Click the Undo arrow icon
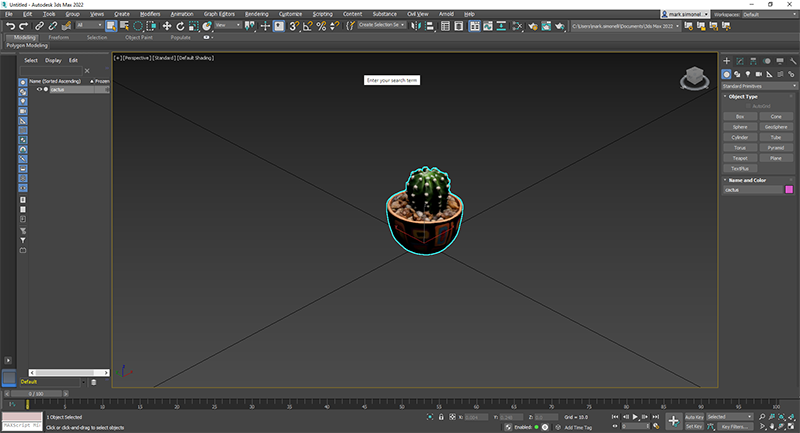 click(x=10, y=26)
